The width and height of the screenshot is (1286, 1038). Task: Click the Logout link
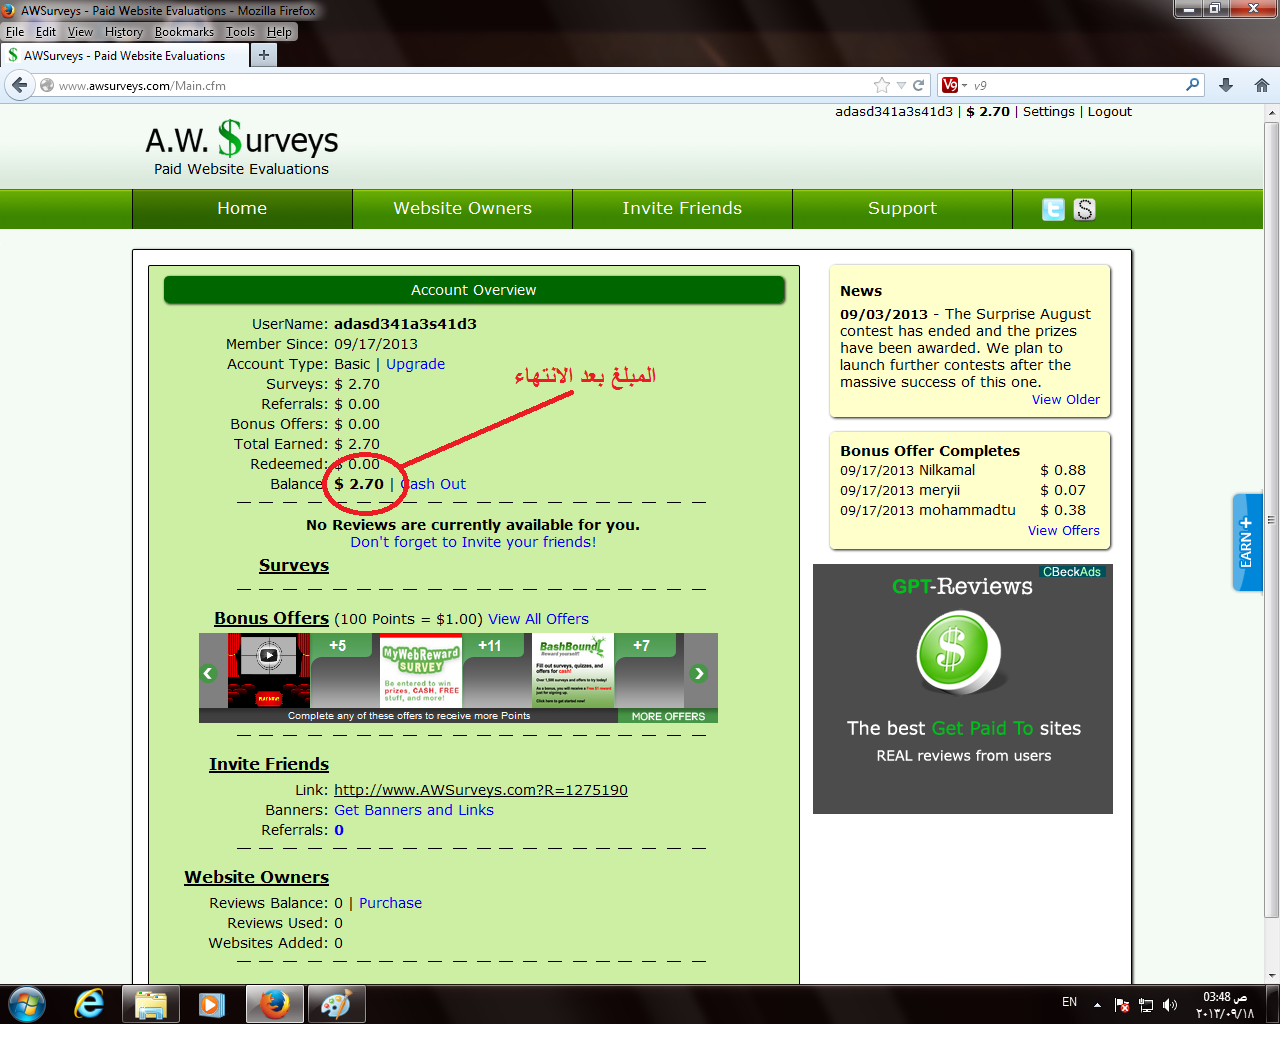tap(1109, 112)
